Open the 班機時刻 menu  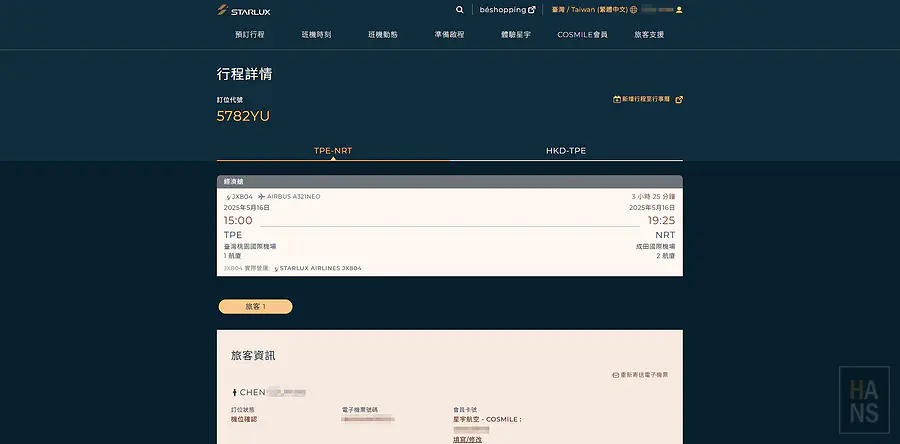(x=316, y=34)
